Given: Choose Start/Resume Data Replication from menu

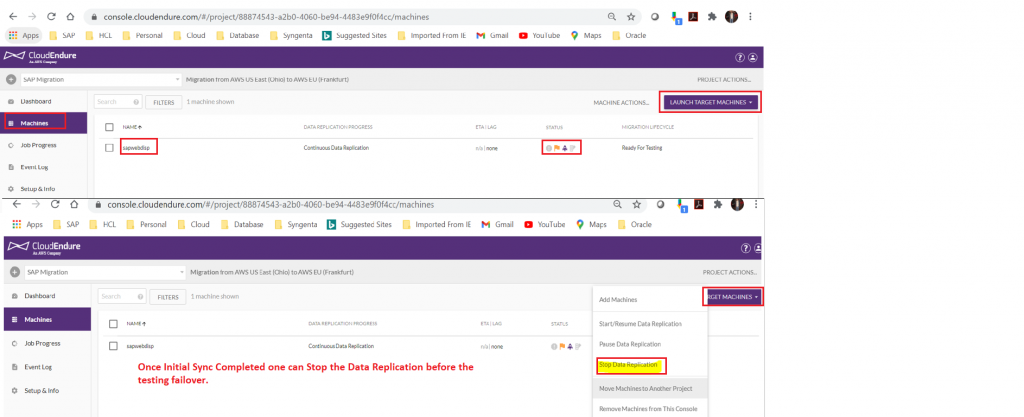Looking at the screenshot, I should (641, 324).
